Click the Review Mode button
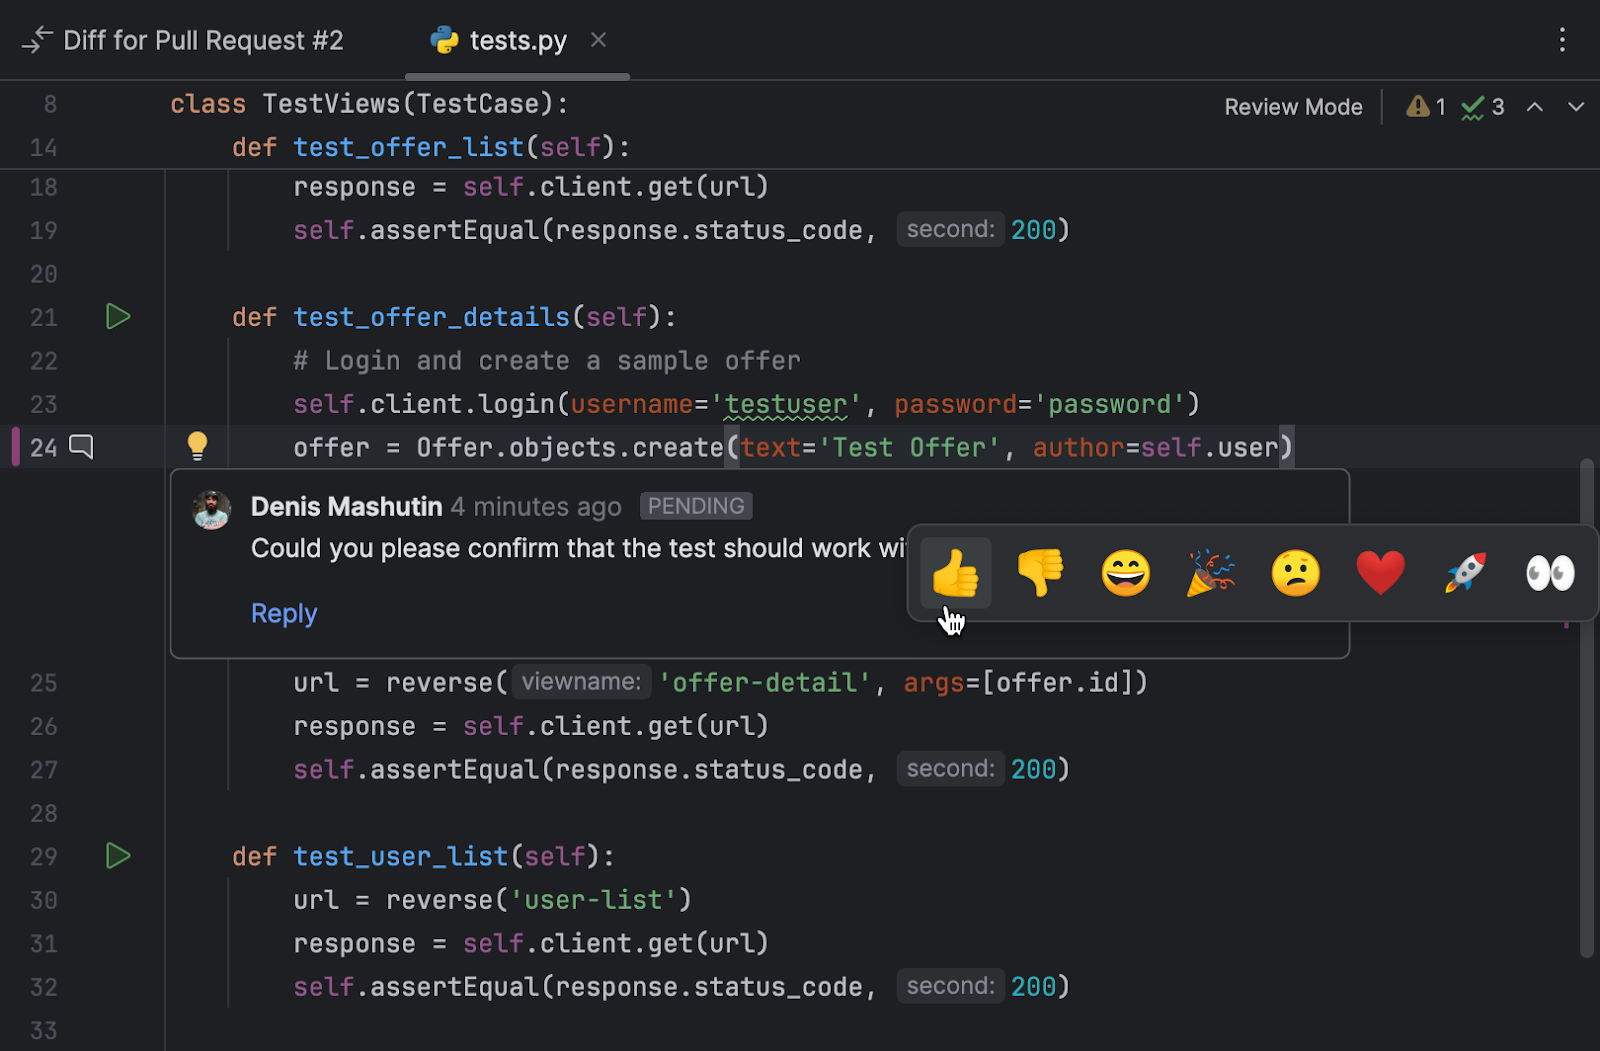 click(x=1293, y=107)
